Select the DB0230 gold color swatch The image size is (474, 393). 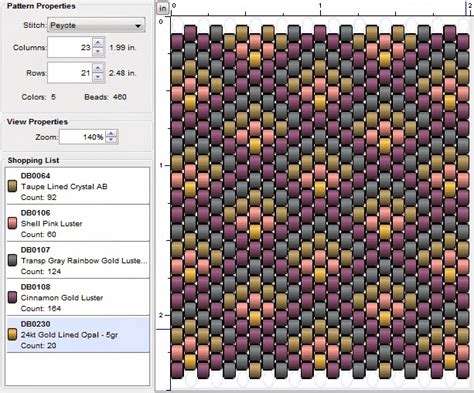coord(12,334)
